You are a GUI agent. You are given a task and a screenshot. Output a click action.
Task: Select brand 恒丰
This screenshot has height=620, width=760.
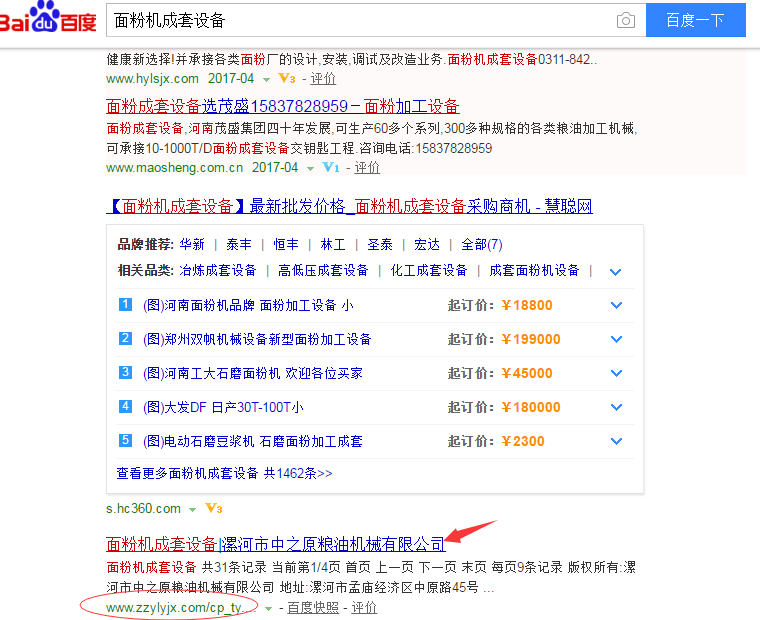(x=286, y=244)
